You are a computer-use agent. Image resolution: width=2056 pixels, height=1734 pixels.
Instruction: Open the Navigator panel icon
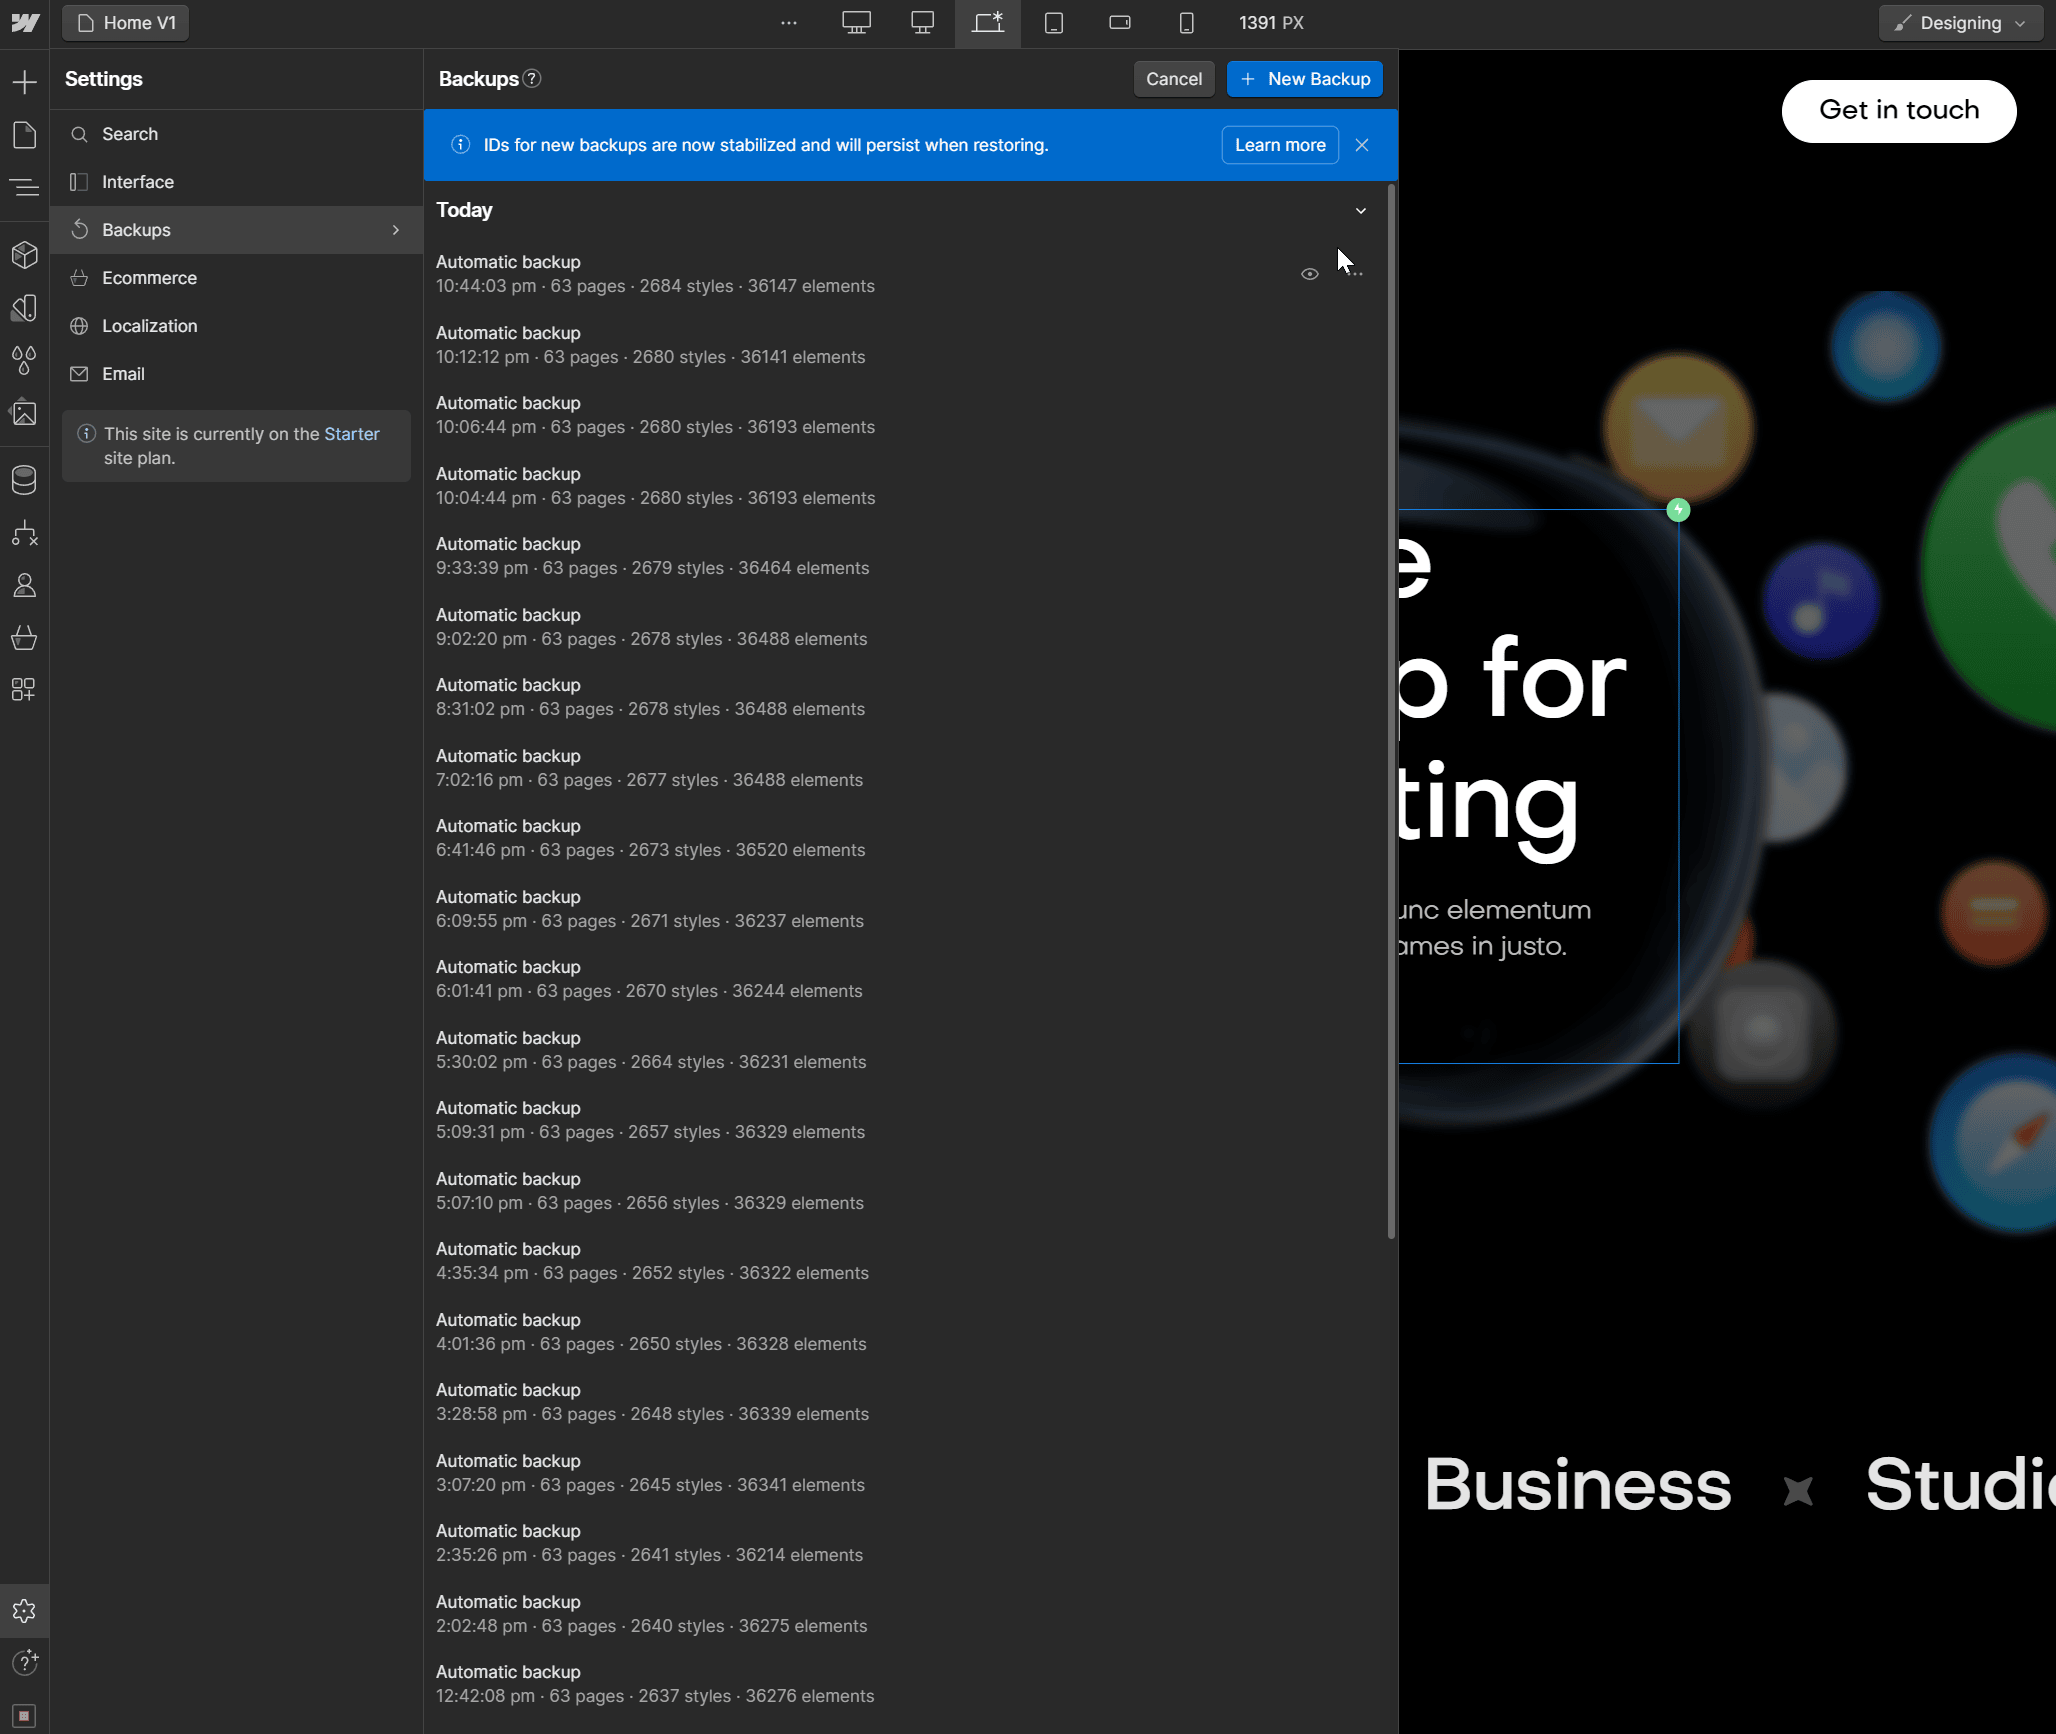click(x=24, y=187)
